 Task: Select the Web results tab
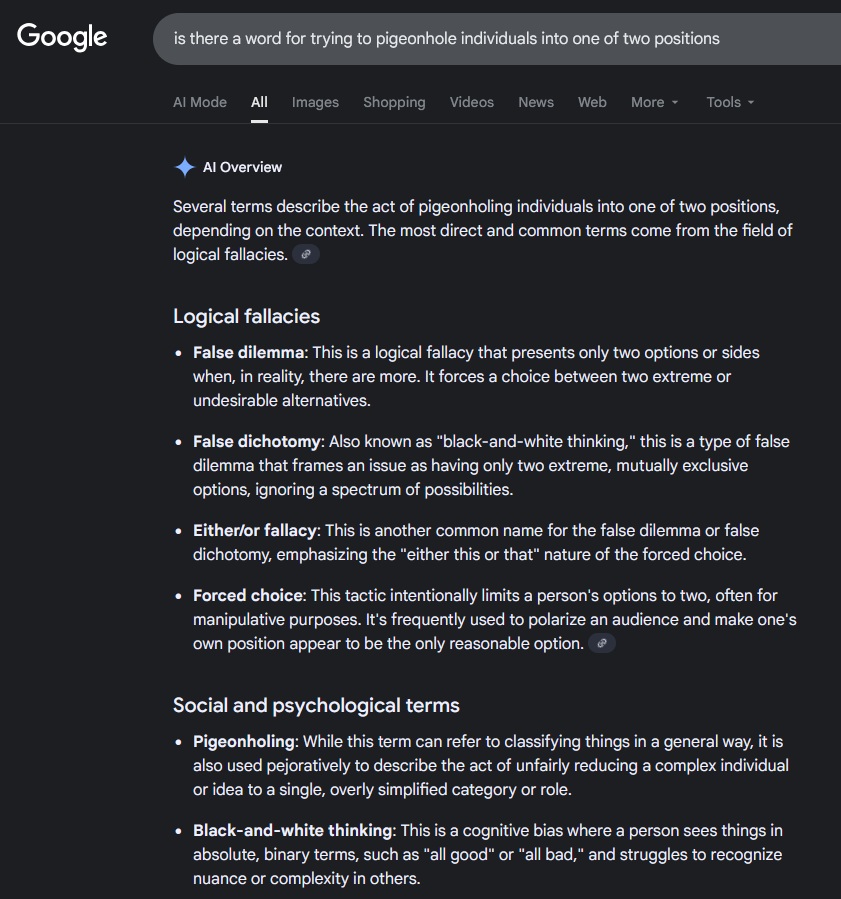pos(592,102)
